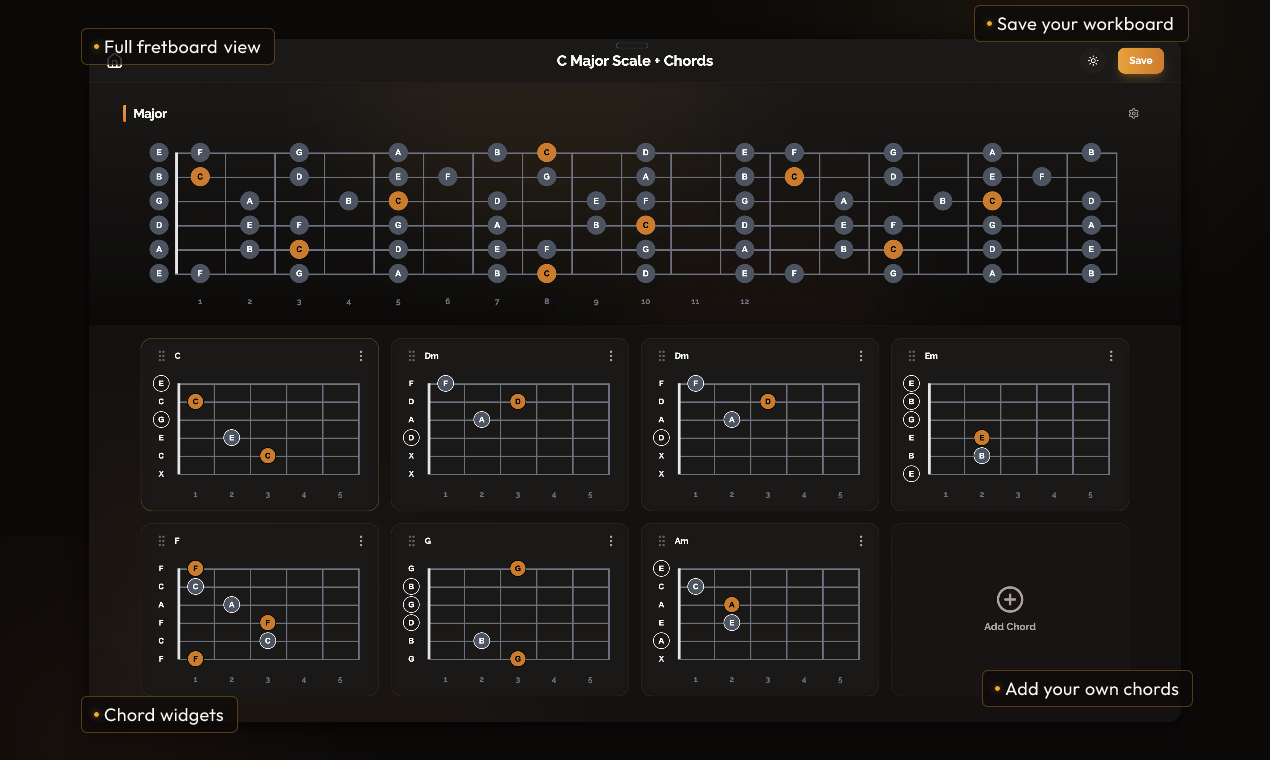Click the Major scale section heading
This screenshot has width=1270, height=760.
tap(150, 114)
